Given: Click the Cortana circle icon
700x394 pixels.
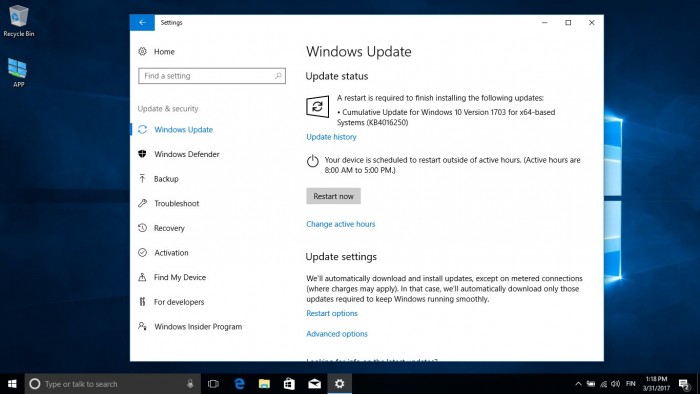Looking at the screenshot, I should pos(34,384).
